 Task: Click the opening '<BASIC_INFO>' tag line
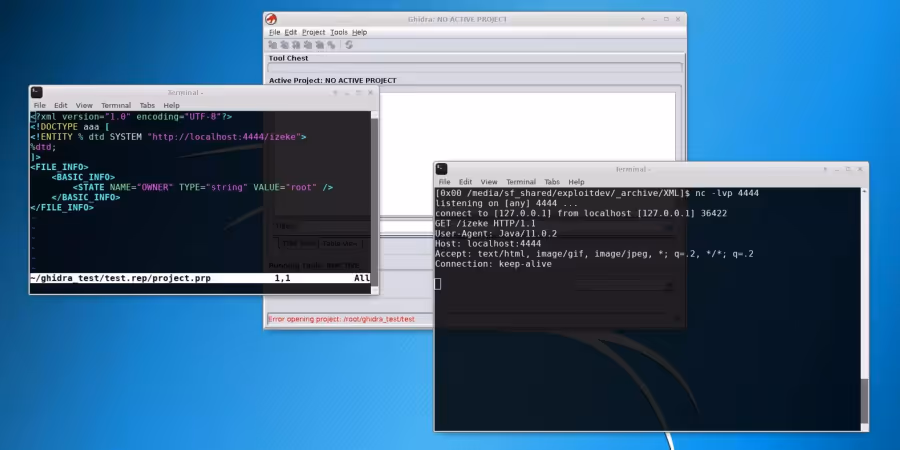[x=83, y=177]
